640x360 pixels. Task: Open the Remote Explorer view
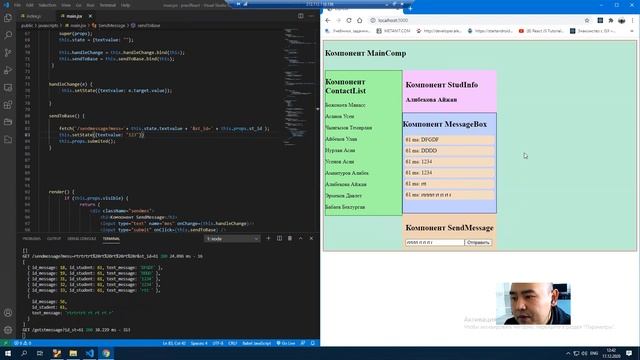(8, 88)
